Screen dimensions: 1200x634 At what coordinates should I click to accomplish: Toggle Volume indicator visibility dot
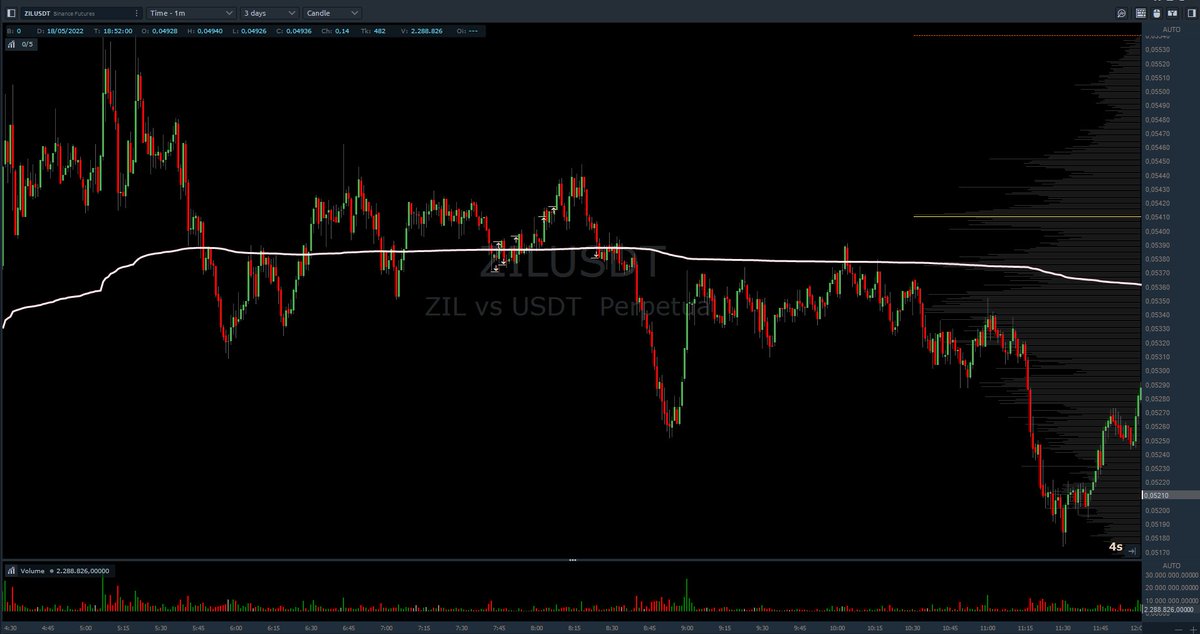[52, 571]
